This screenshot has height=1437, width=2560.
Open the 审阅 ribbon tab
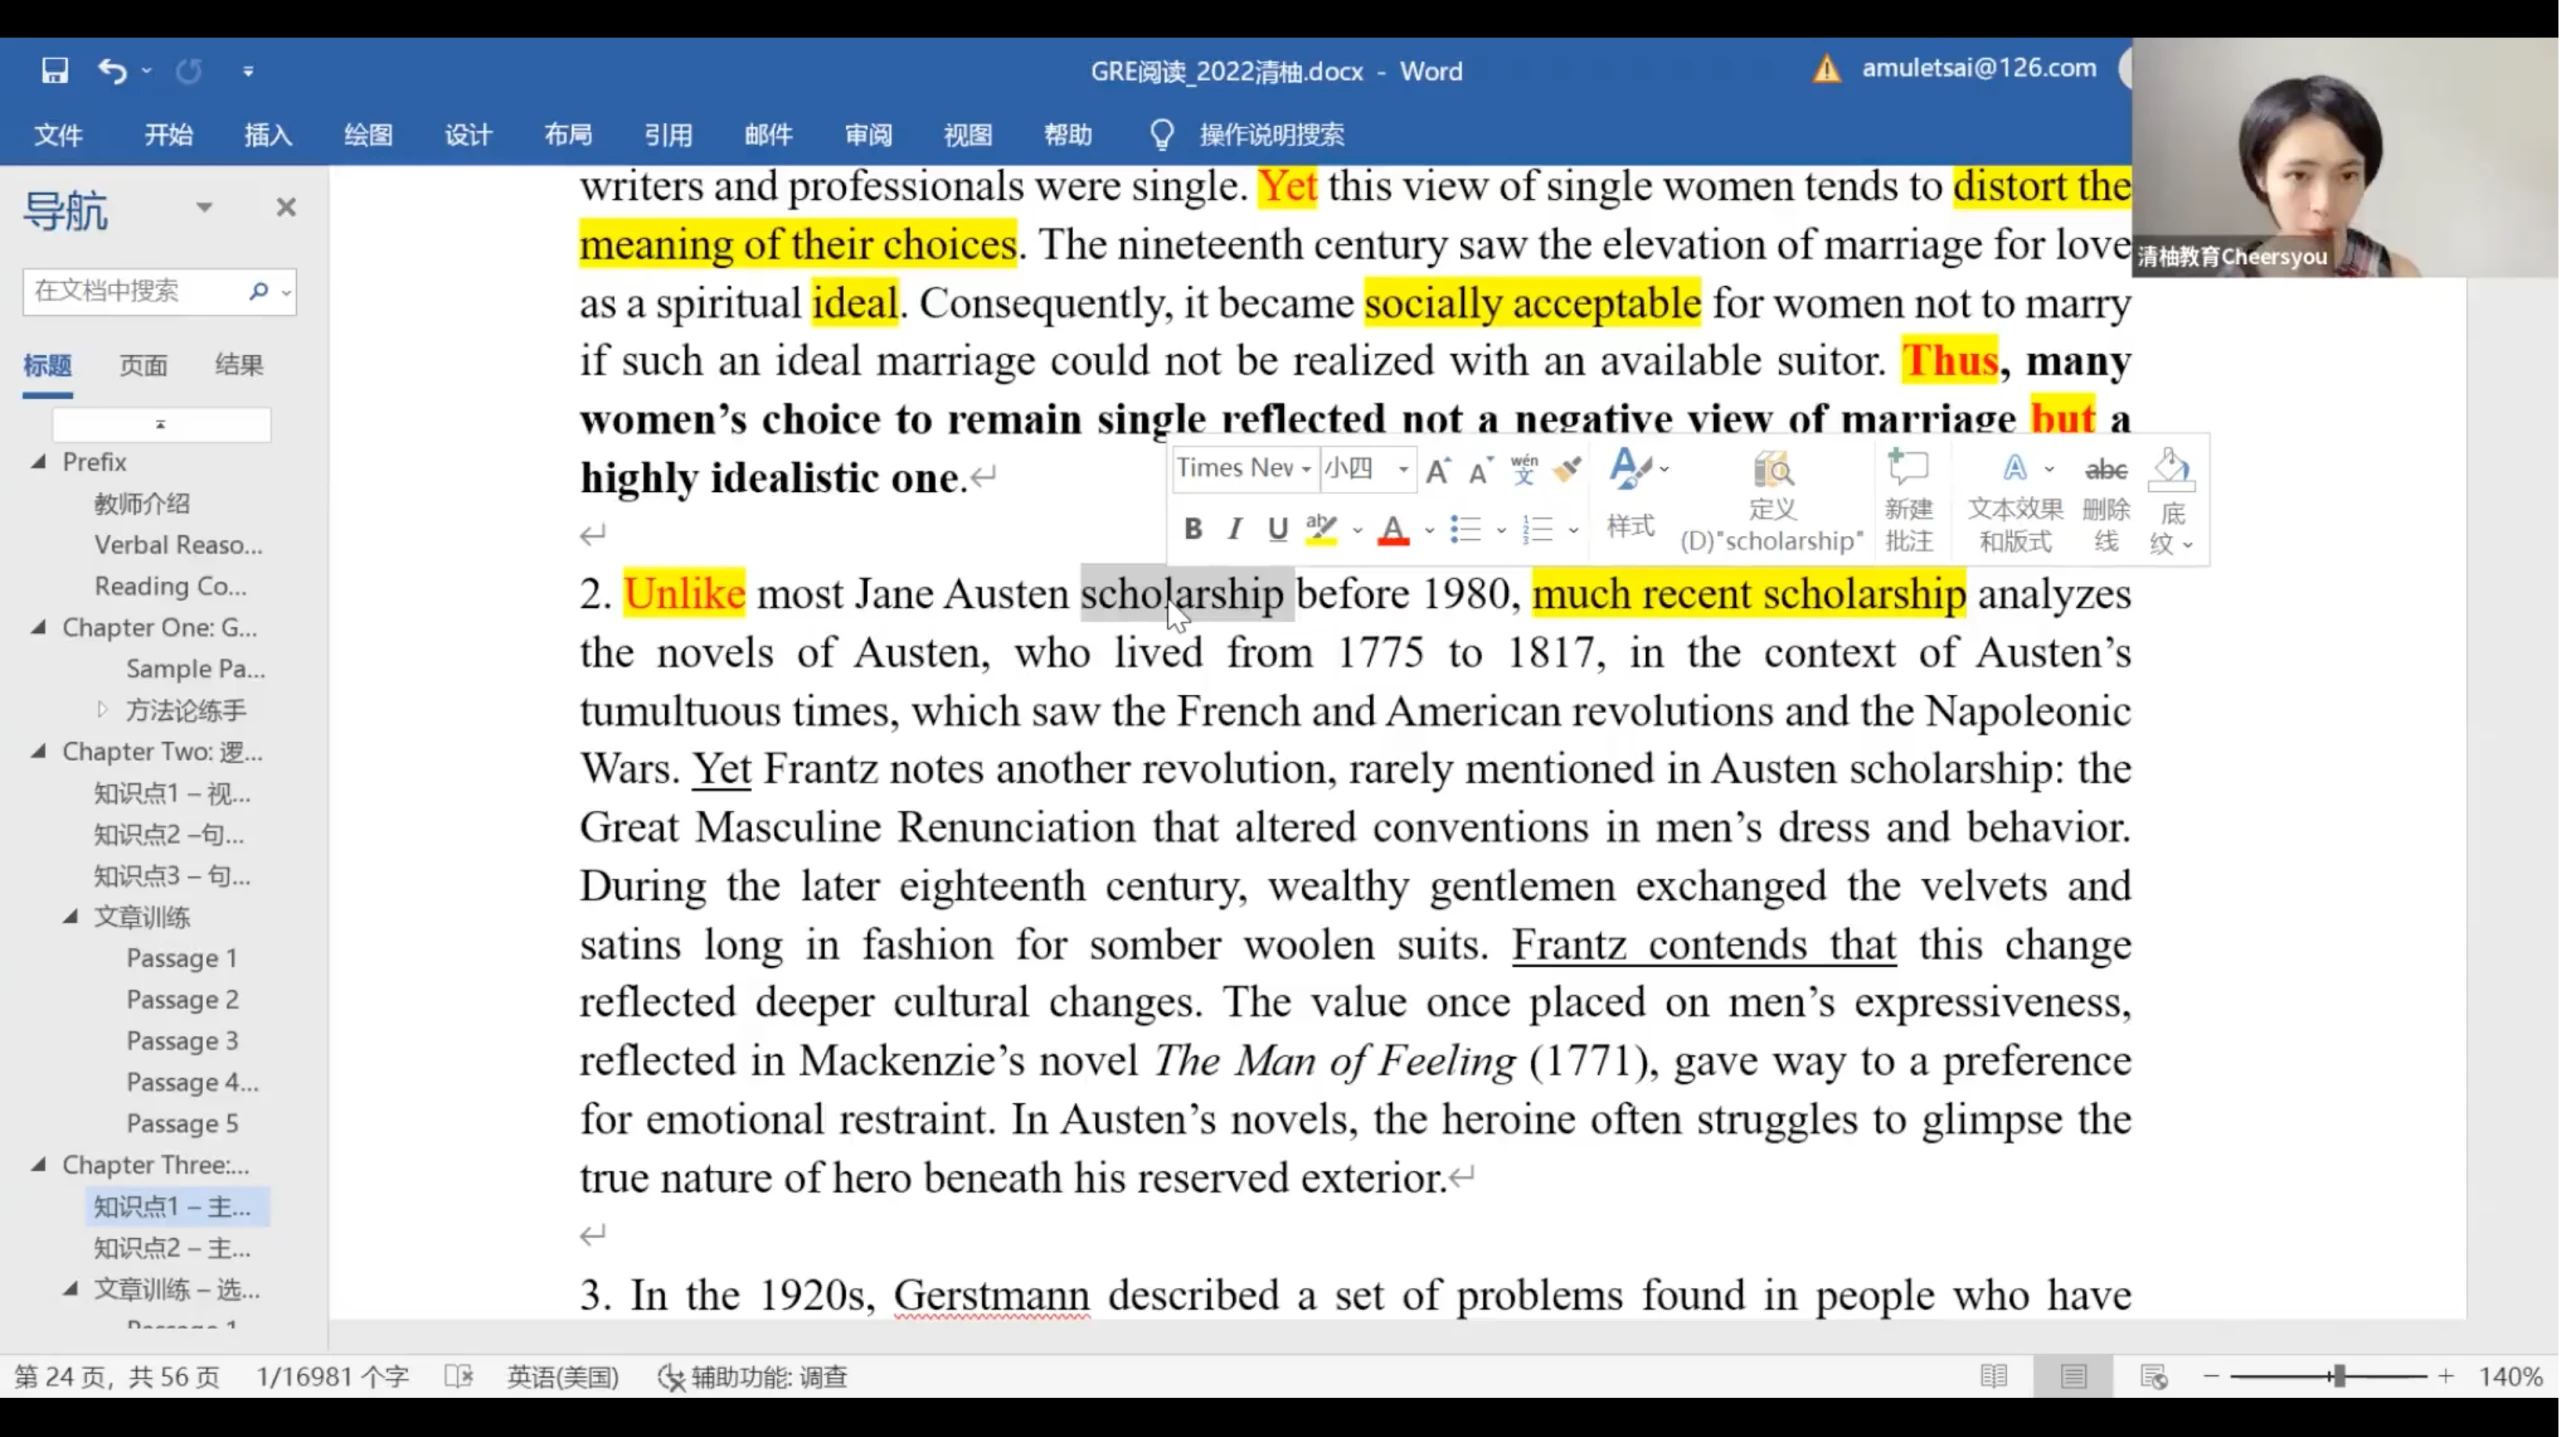[x=867, y=134]
